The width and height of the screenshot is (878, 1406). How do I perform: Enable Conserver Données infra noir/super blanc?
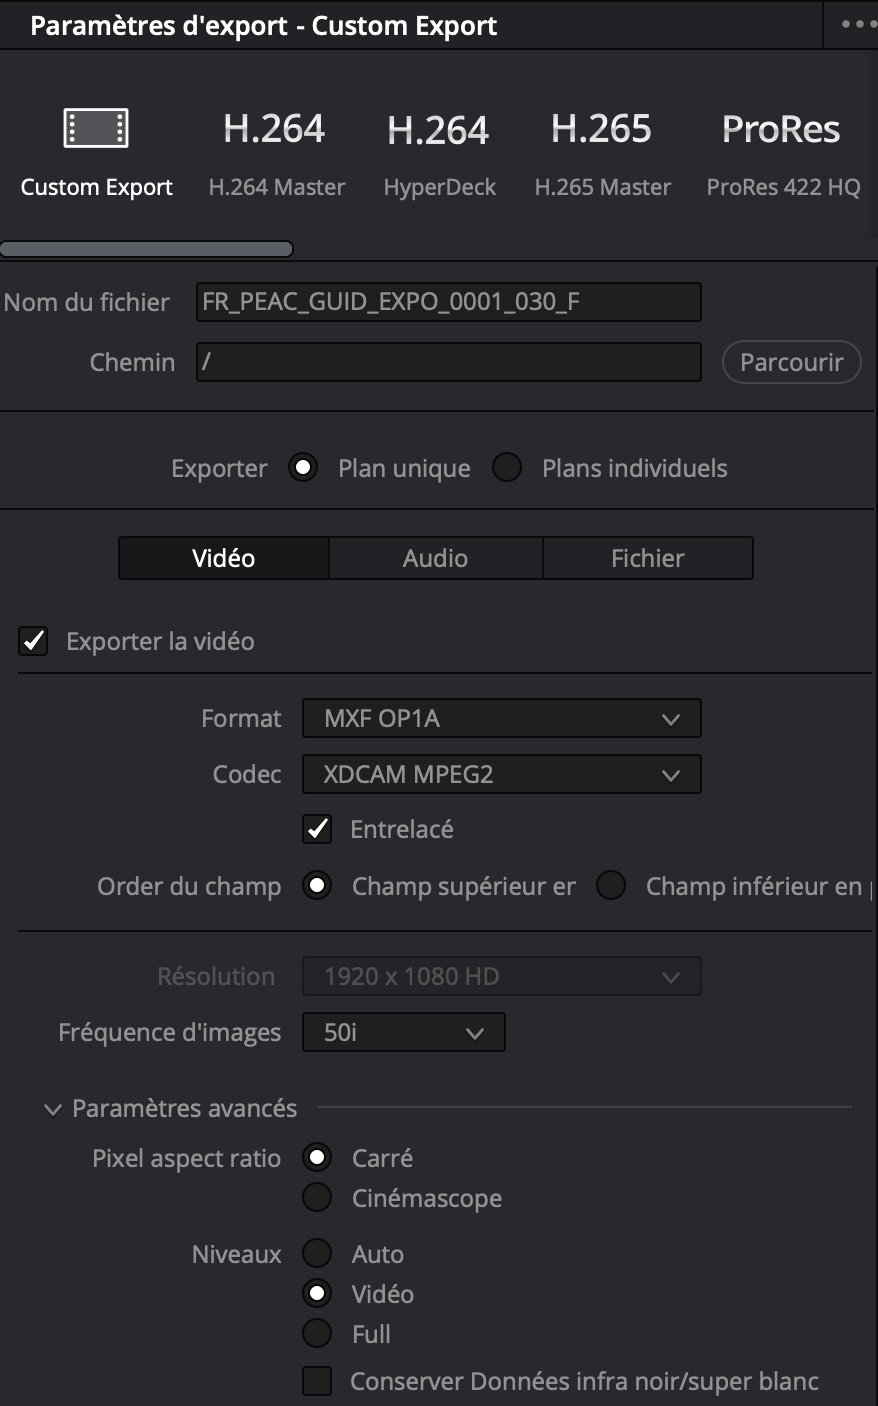(x=317, y=1381)
